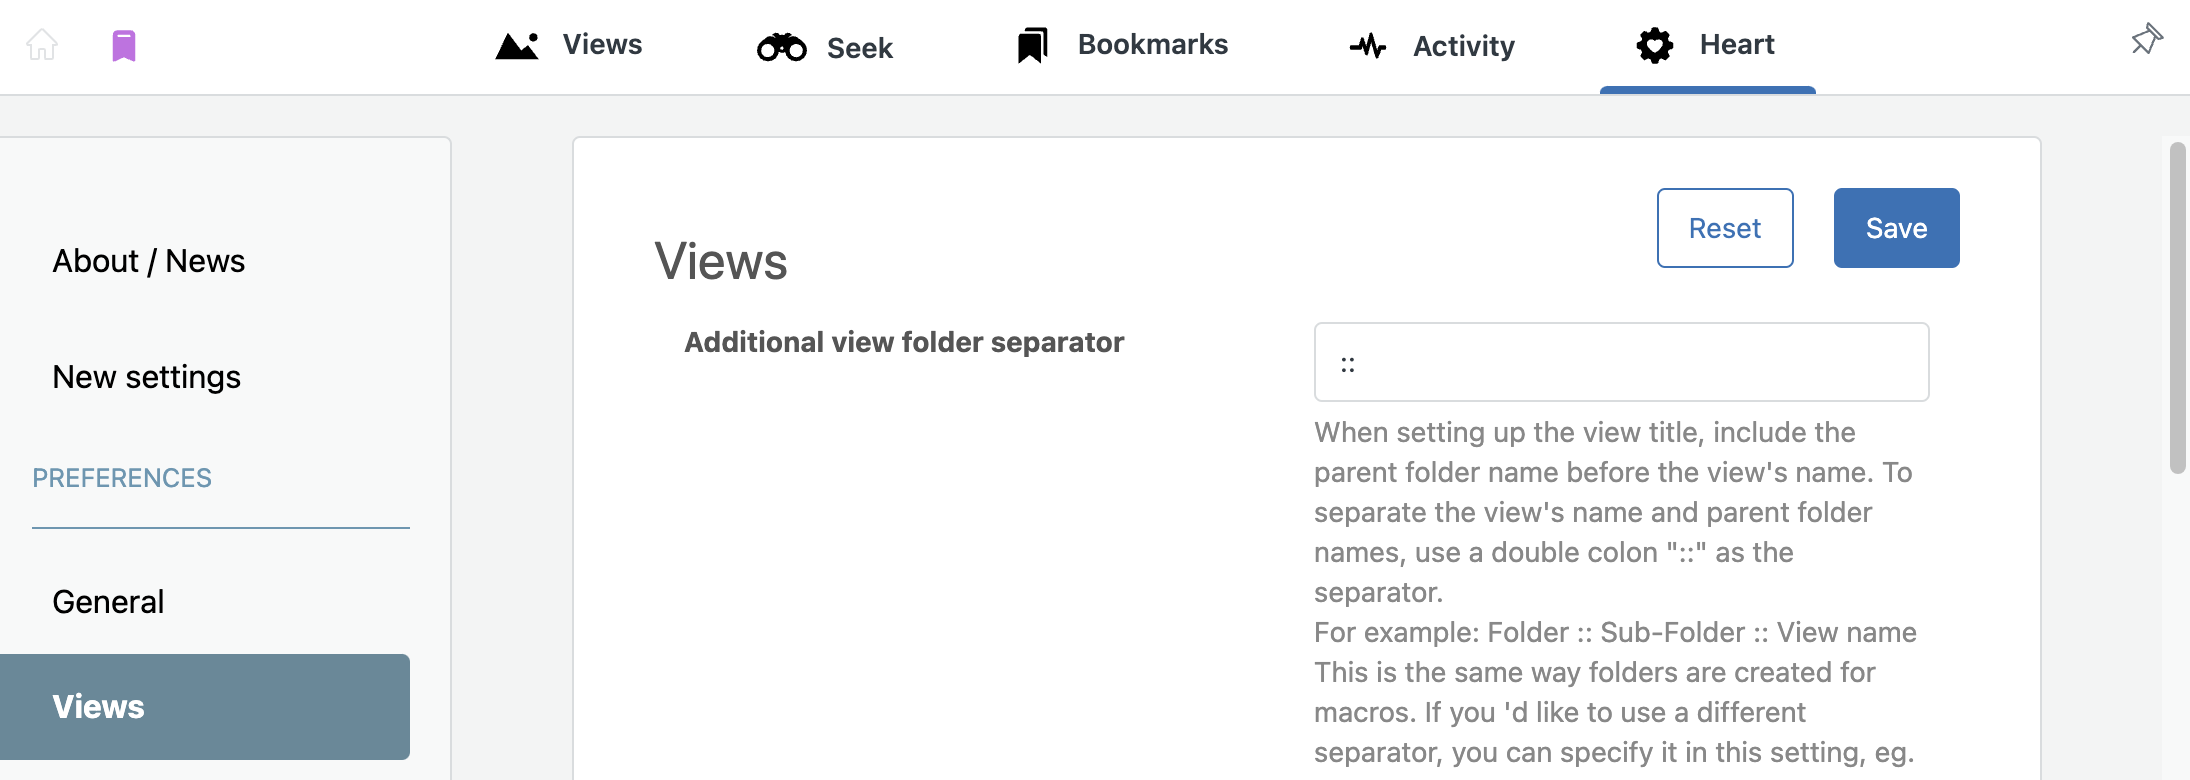Open the Activity tab
This screenshot has height=780, width=2190.
coord(1432,46)
